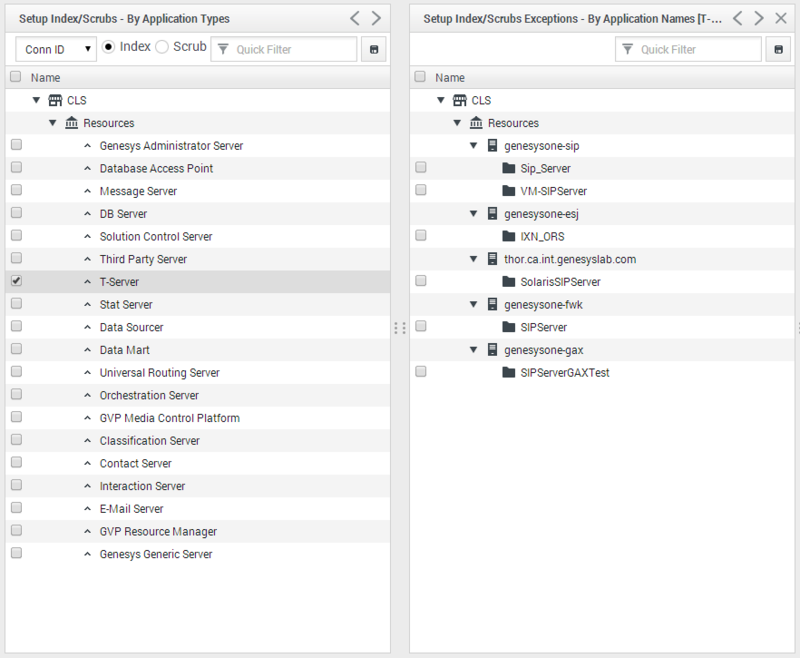Click the filter funnel icon in the left quick filter
The height and width of the screenshot is (658, 800).
click(x=223, y=49)
